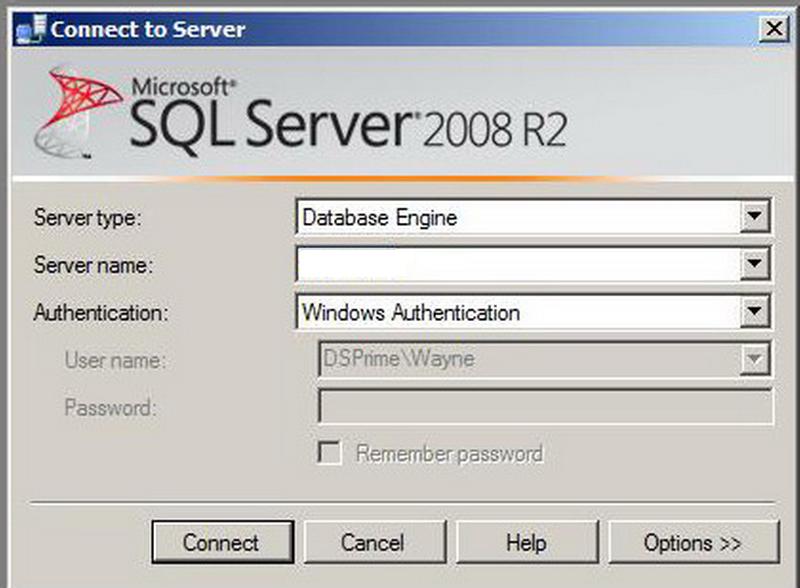The image size is (800, 588).
Task: Click the Connect button
Action: point(222,542)
